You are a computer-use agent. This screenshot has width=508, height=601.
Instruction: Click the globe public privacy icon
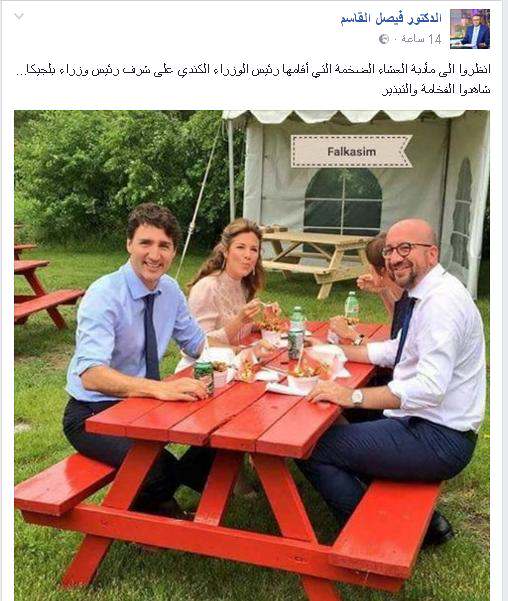383,39
